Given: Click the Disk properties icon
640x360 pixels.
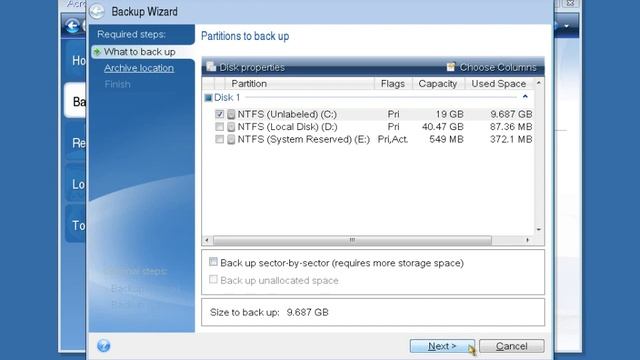Looking at the screenshot, I should (211, 67).
